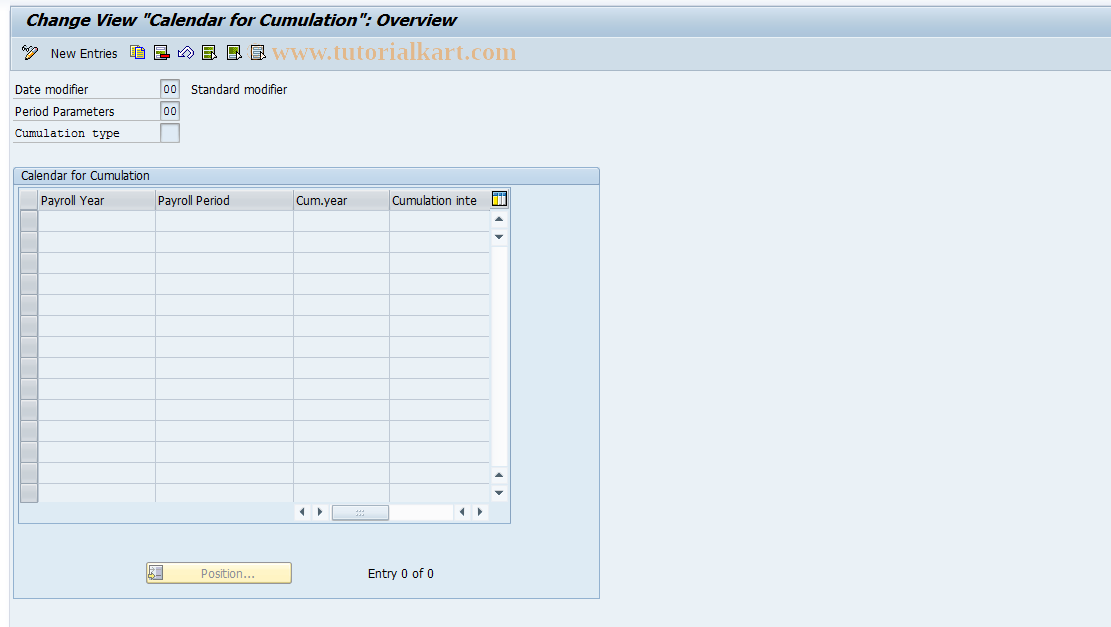Select the Cumulation inte column header
Screen dimensions: 1111x627
coord(439,200)
